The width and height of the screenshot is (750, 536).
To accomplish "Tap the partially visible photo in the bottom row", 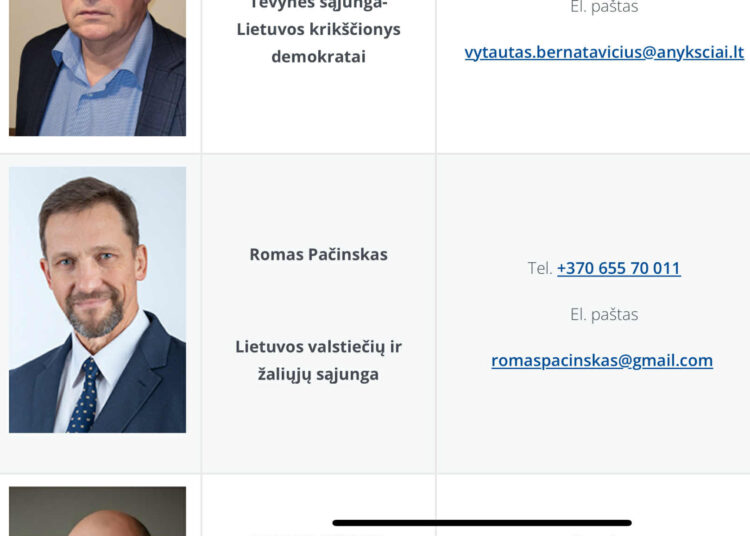I will click(98, 511).
